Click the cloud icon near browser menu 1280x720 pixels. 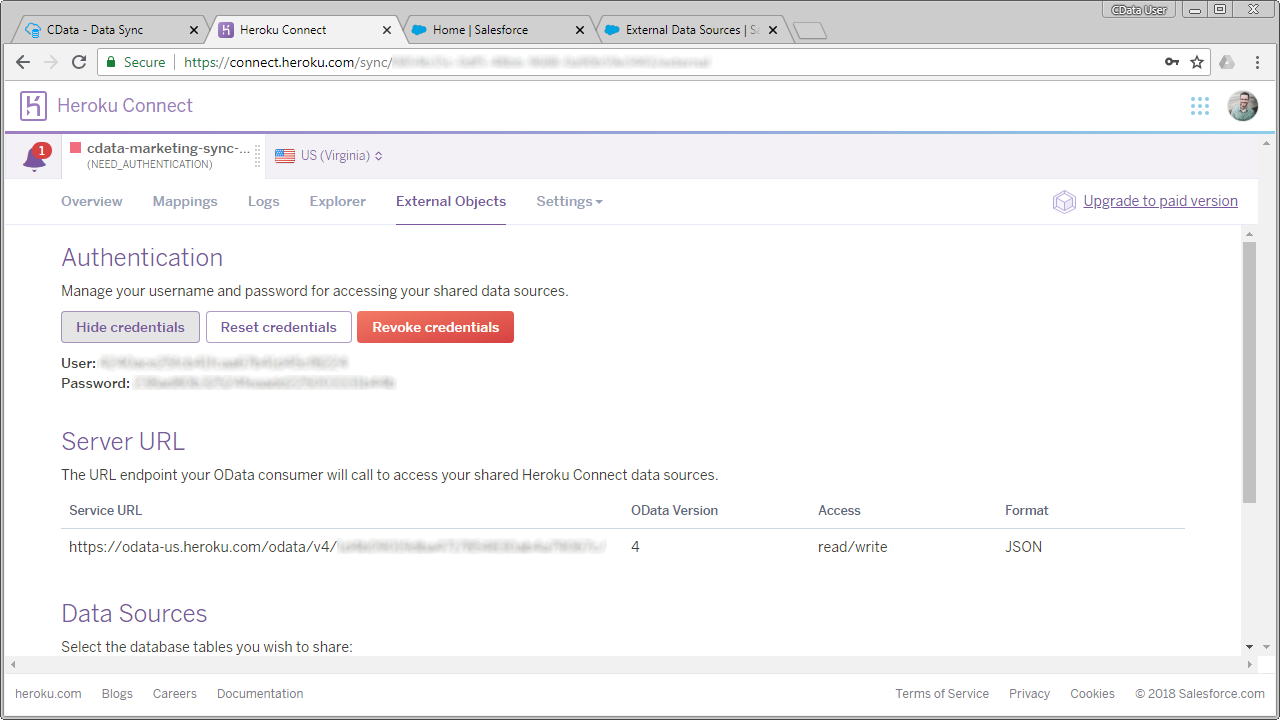click(x=1227, y=61)
